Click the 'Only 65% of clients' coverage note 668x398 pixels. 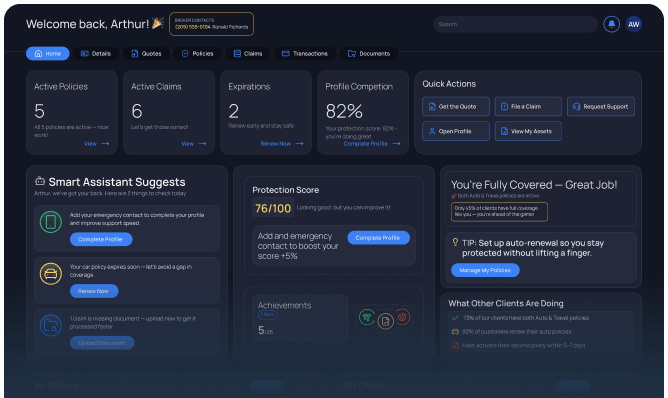point(499,211)
